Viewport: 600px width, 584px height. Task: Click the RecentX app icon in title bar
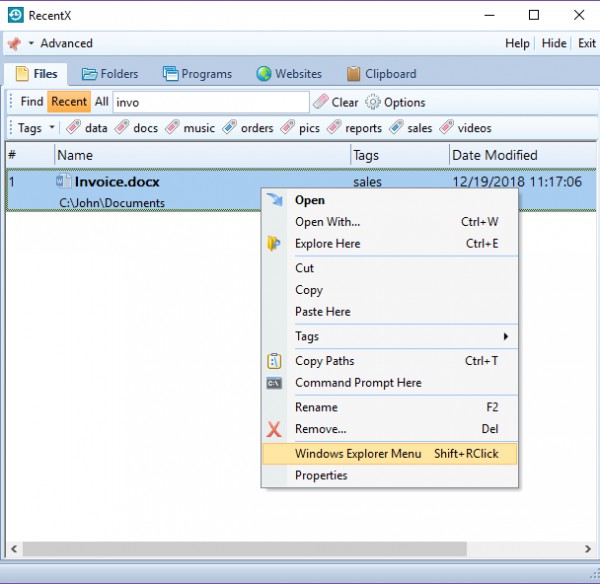coord(16,15)
